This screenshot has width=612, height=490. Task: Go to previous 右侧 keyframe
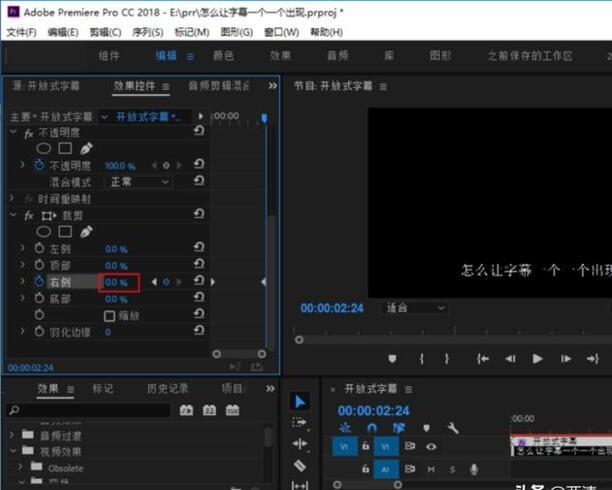pyautogui.click(x=154, y=282)
